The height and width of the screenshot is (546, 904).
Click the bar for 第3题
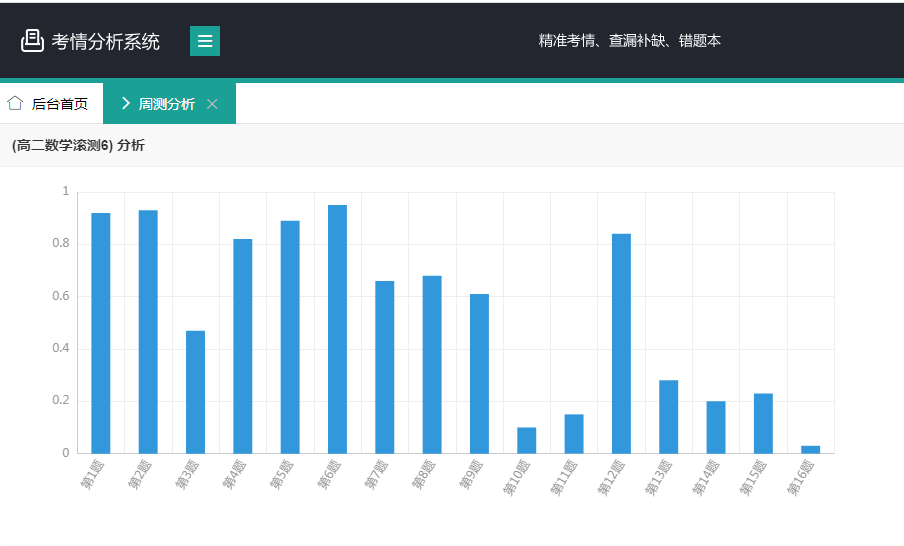(x=195, y=392)
